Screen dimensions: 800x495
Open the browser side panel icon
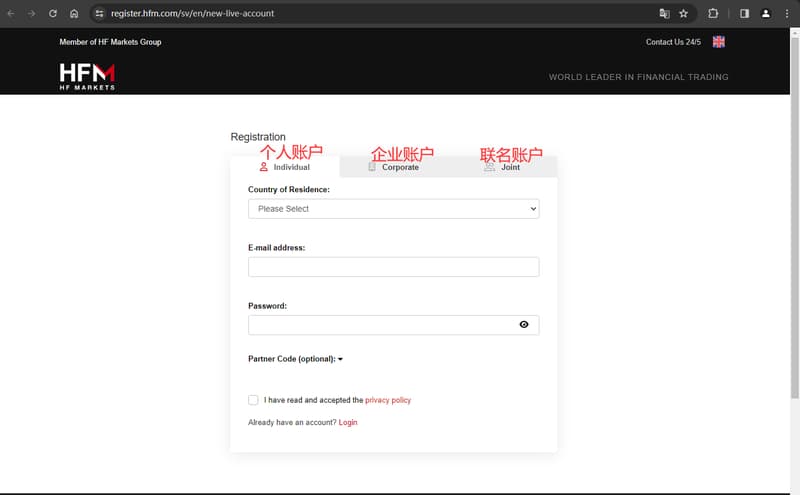pos(744,14)
